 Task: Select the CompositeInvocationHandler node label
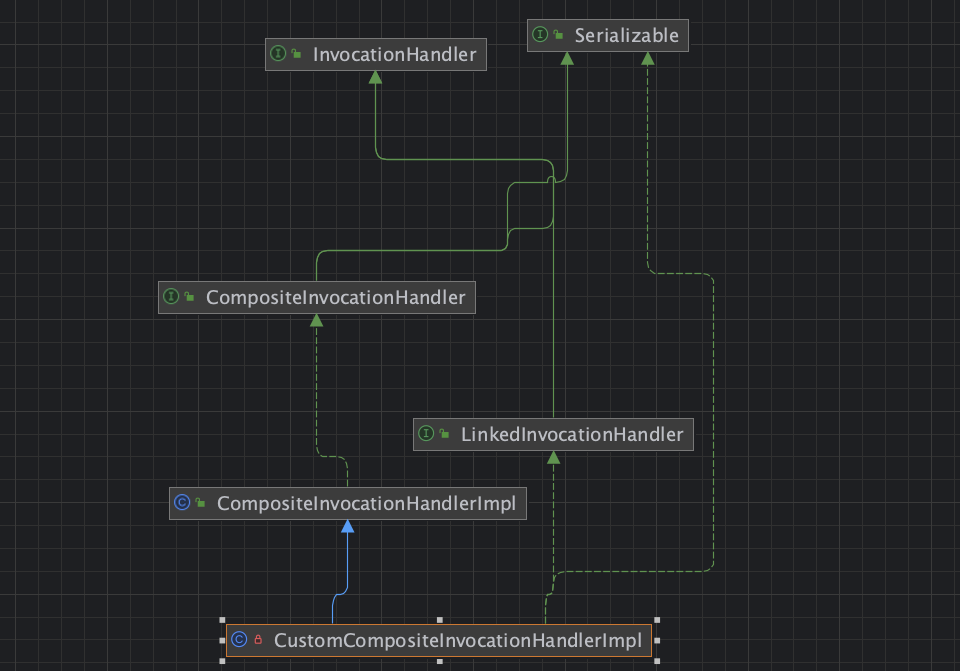coord(335,297)
